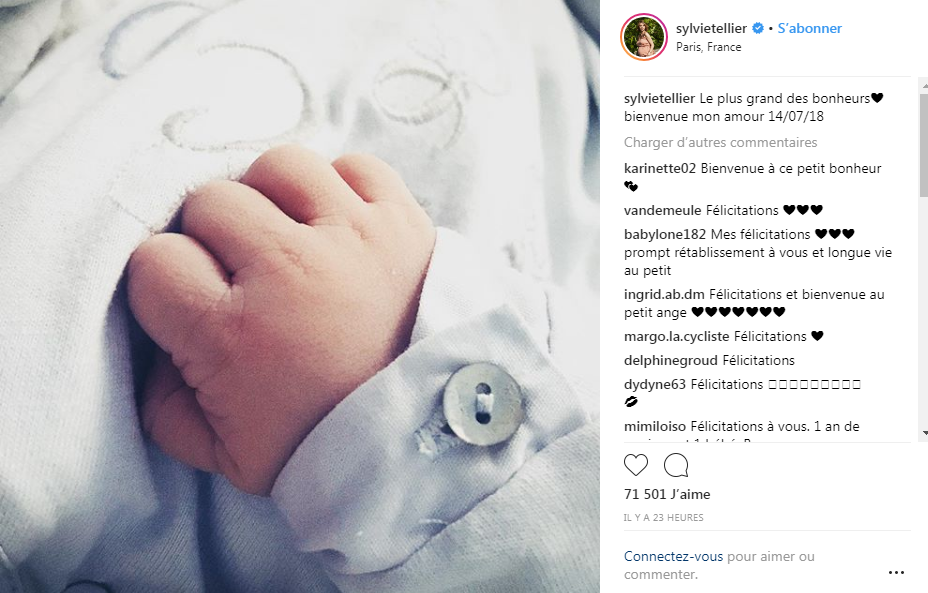
Task: Open the Paris, France location link
Action: [x=708, y=47]
